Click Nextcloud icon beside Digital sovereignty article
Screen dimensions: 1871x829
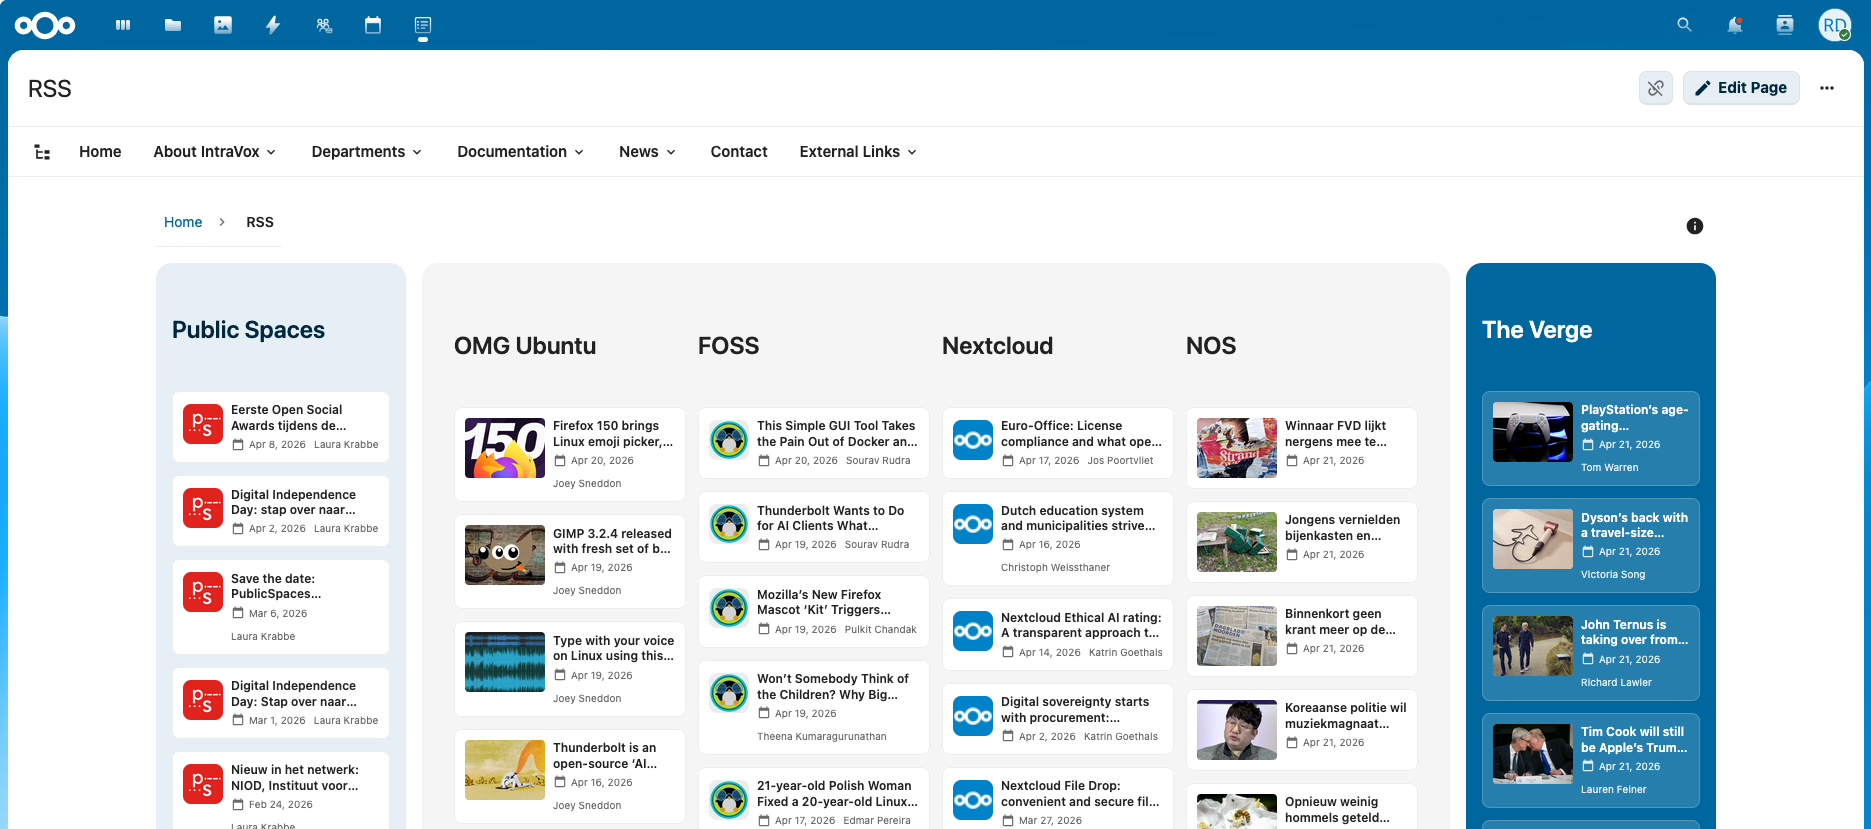pos(973,715)
